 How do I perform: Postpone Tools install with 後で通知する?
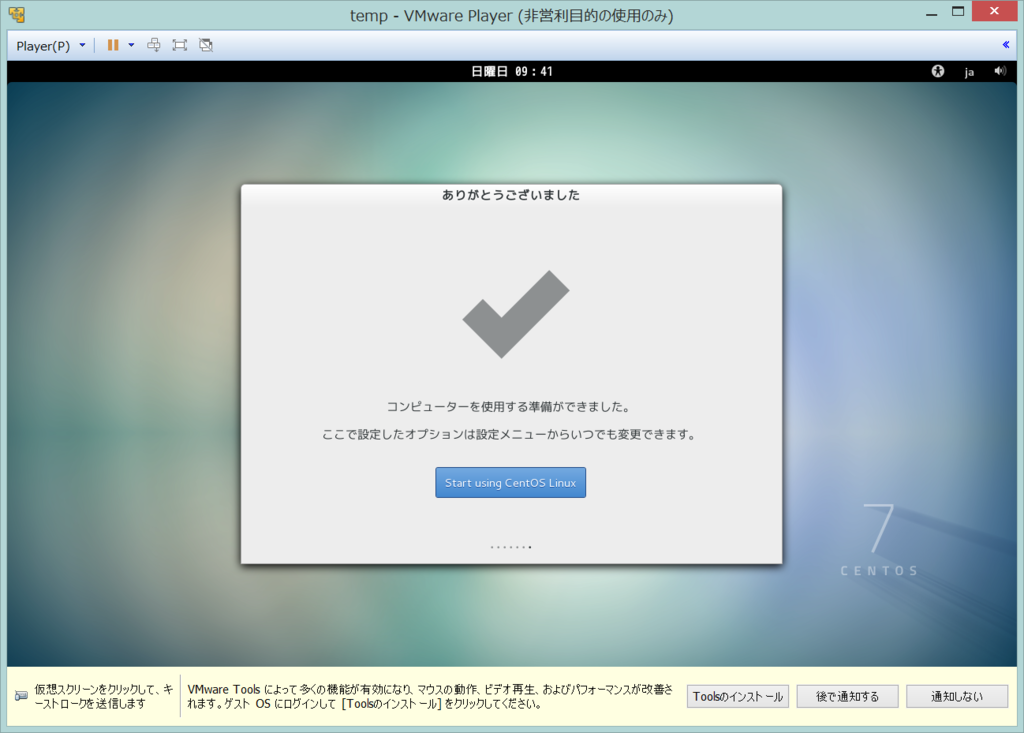point(847,696)
